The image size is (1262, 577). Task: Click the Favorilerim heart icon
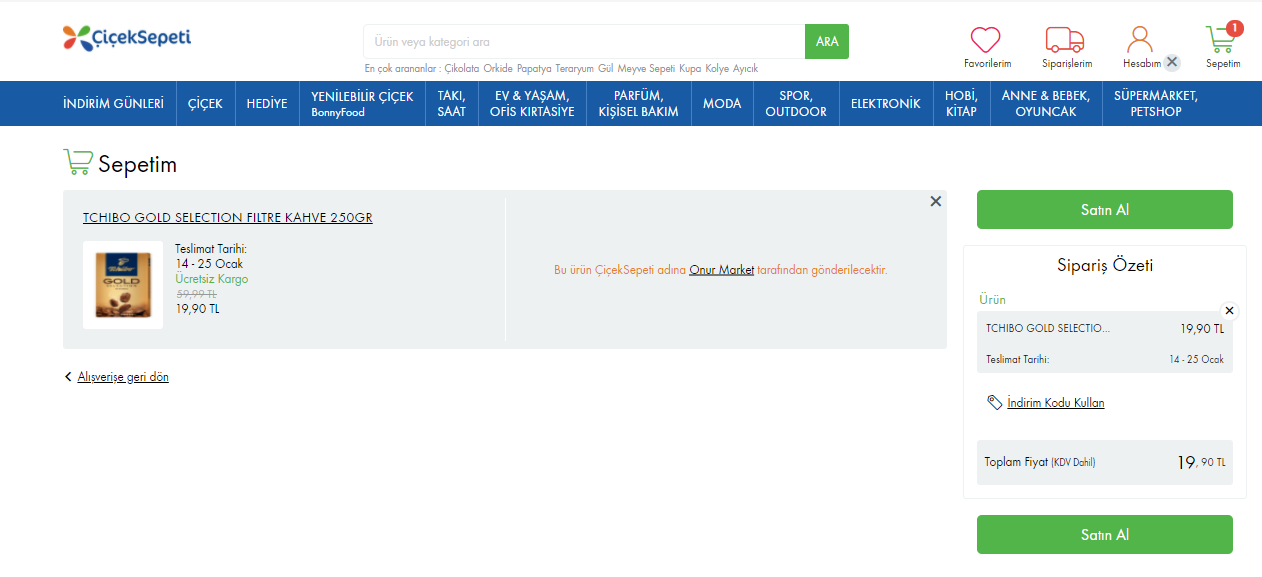tap(986, 40)
